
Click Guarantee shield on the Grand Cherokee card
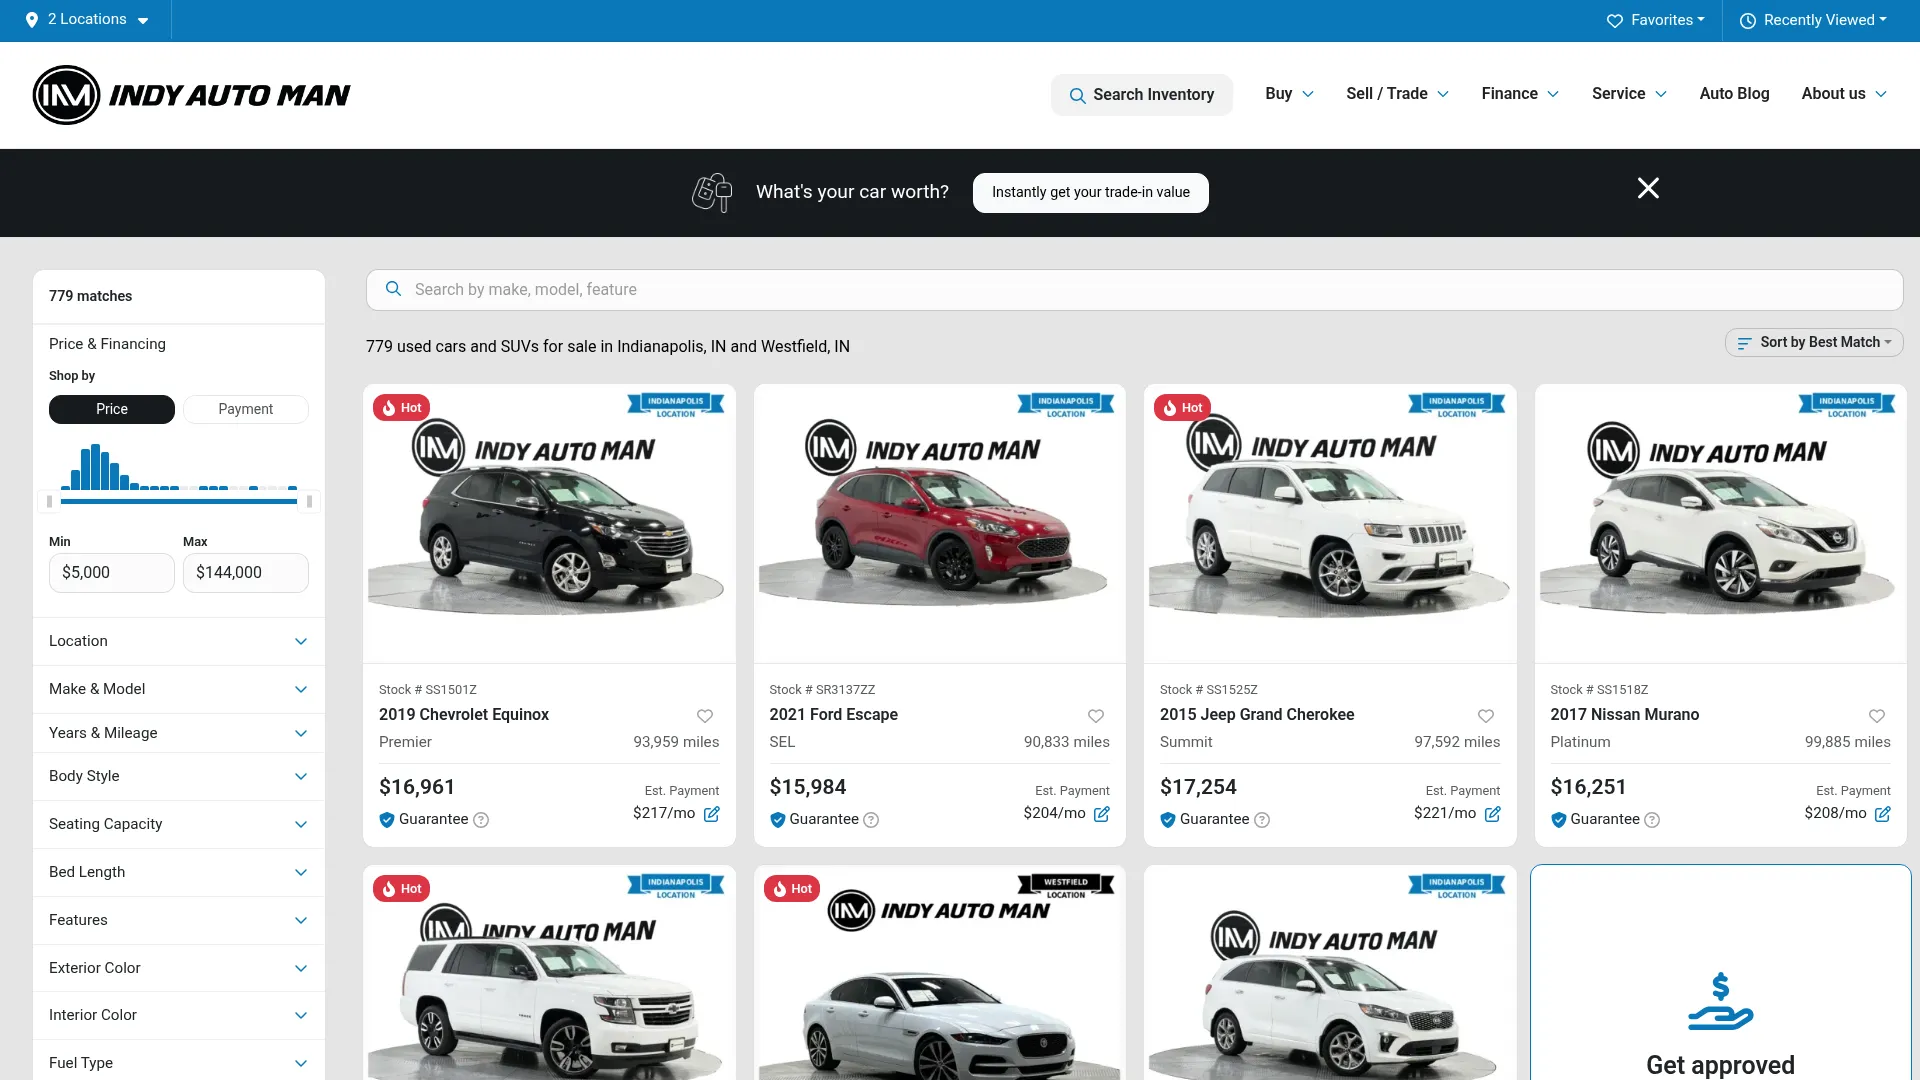[x=1167, y=820]
